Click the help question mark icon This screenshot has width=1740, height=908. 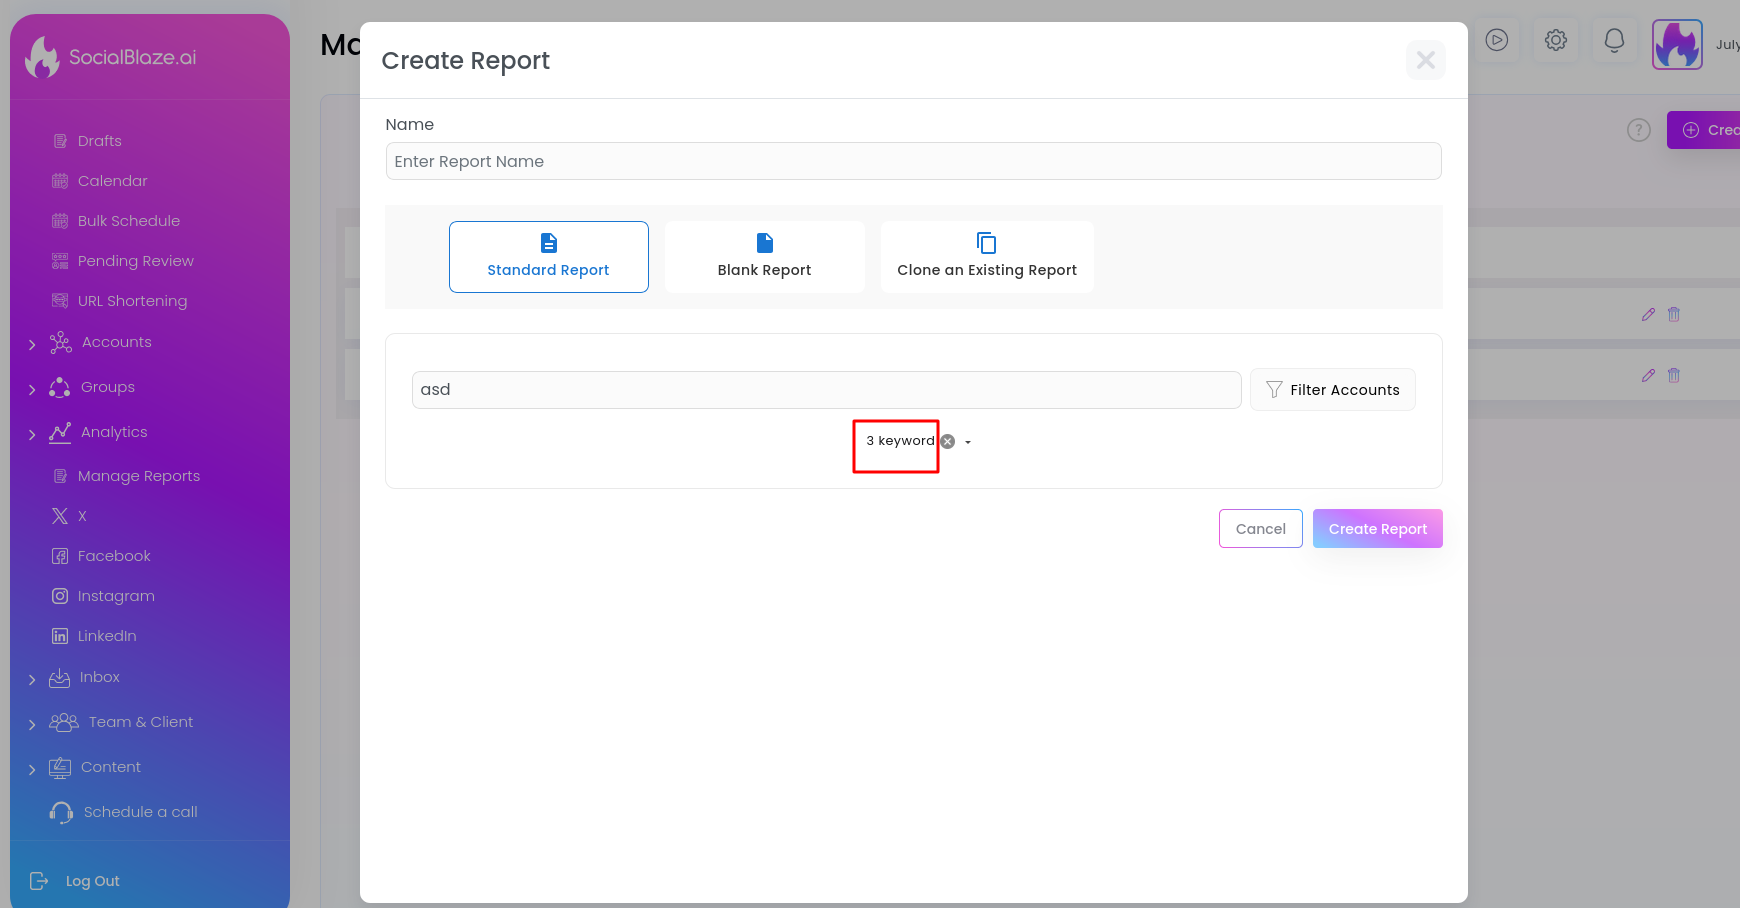click(x=1639, y=130)
